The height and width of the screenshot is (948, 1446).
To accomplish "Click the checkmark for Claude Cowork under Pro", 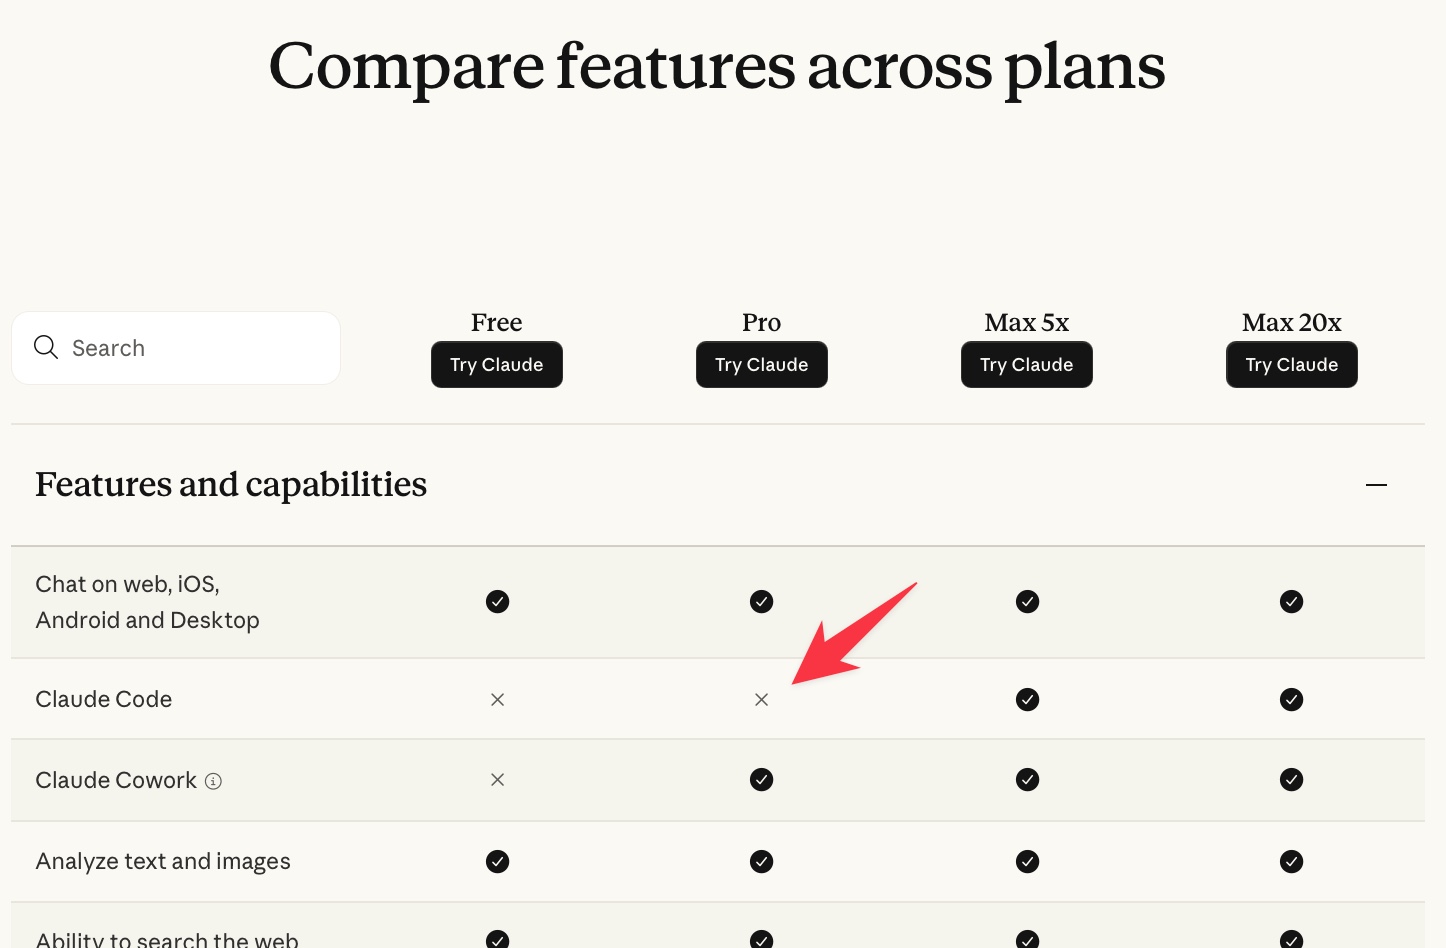I will click(x=761, y=780).
